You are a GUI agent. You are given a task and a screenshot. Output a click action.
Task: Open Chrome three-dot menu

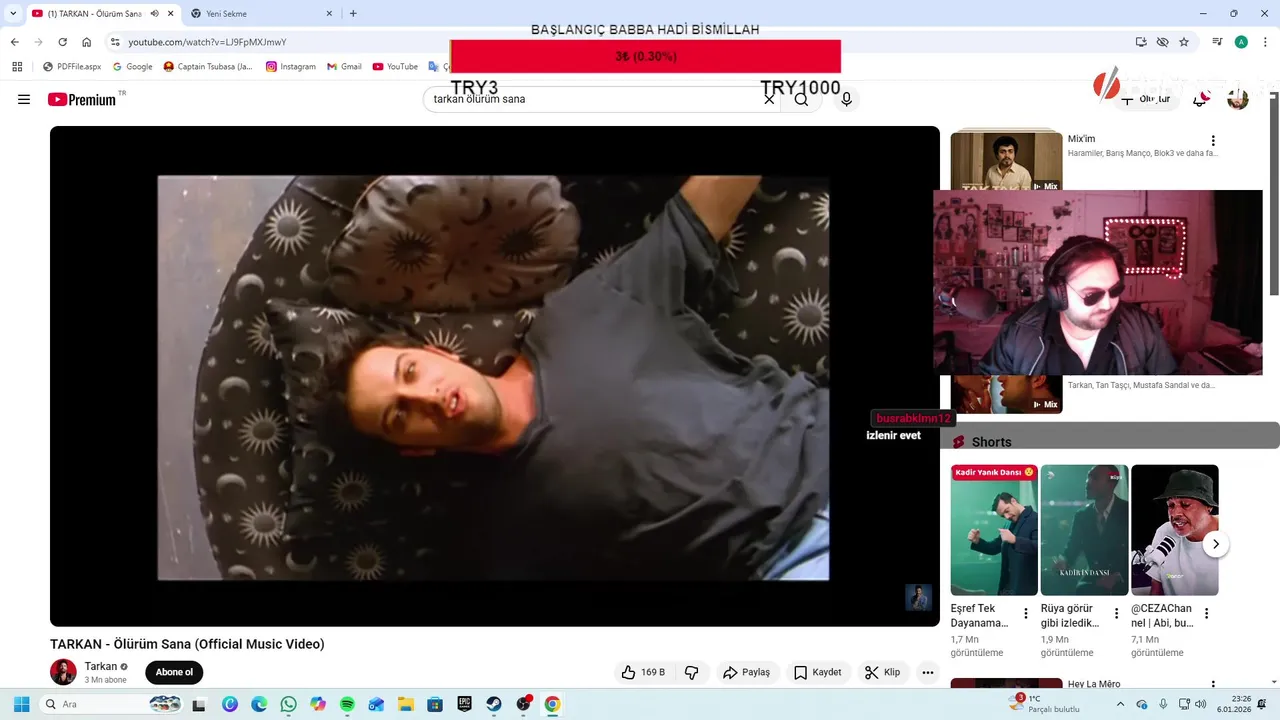(x=1265, y=42)
